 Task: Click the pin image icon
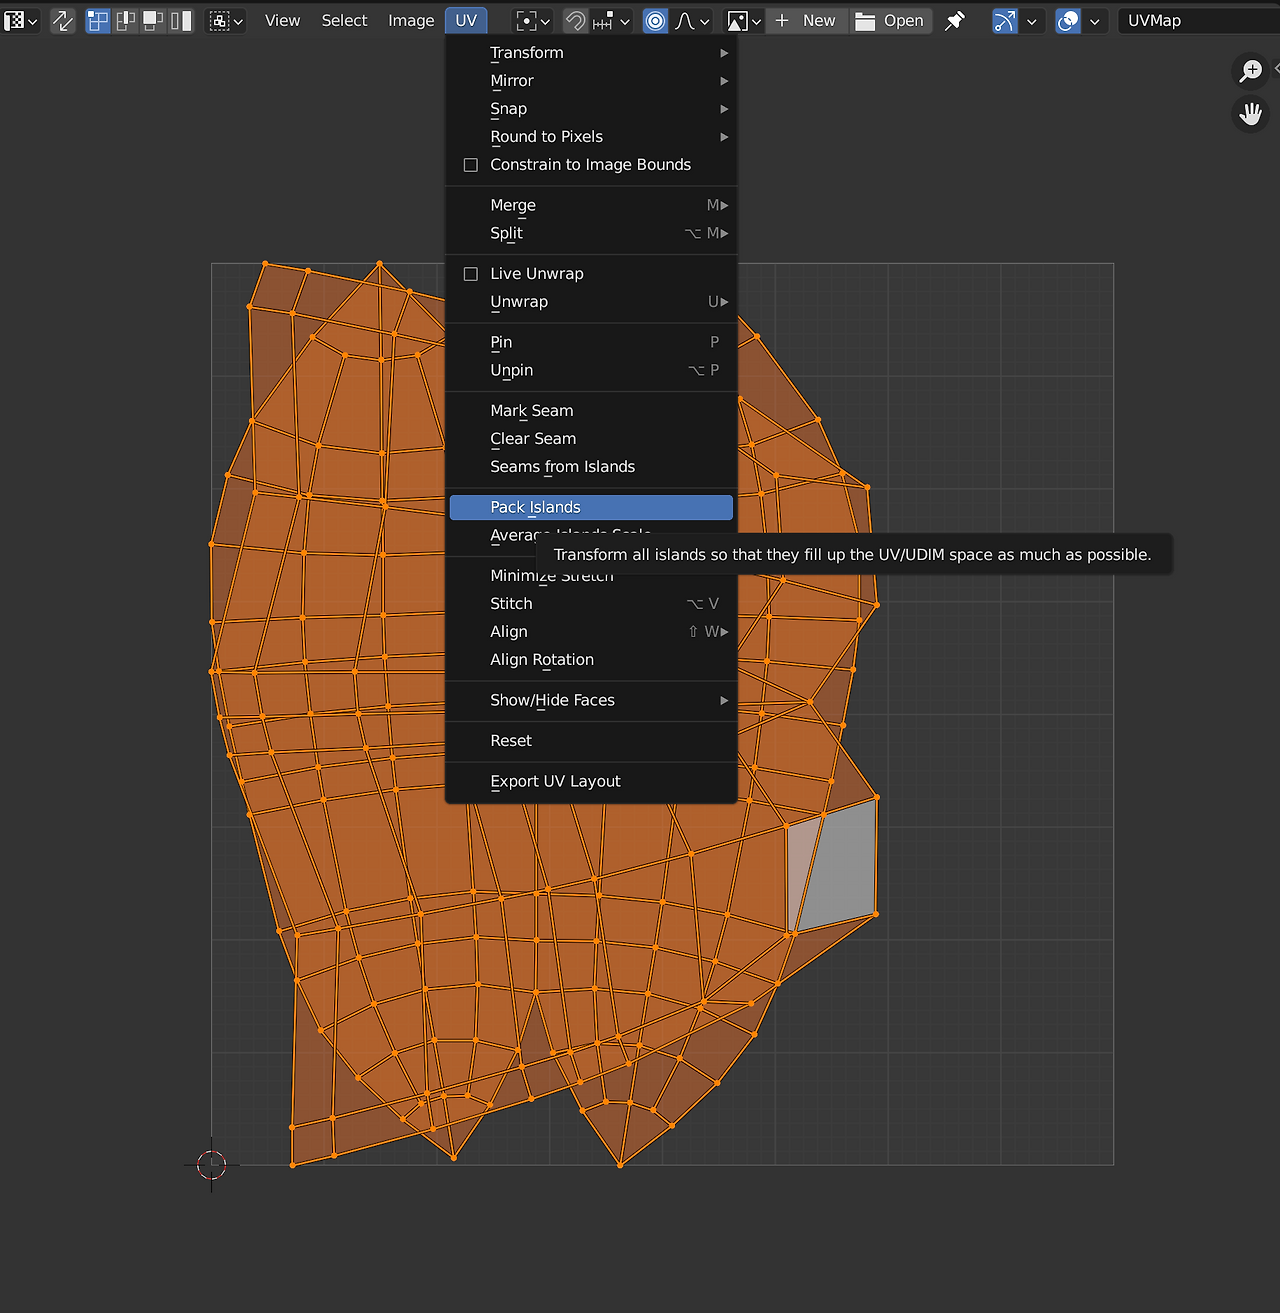[x=955, y=20]
